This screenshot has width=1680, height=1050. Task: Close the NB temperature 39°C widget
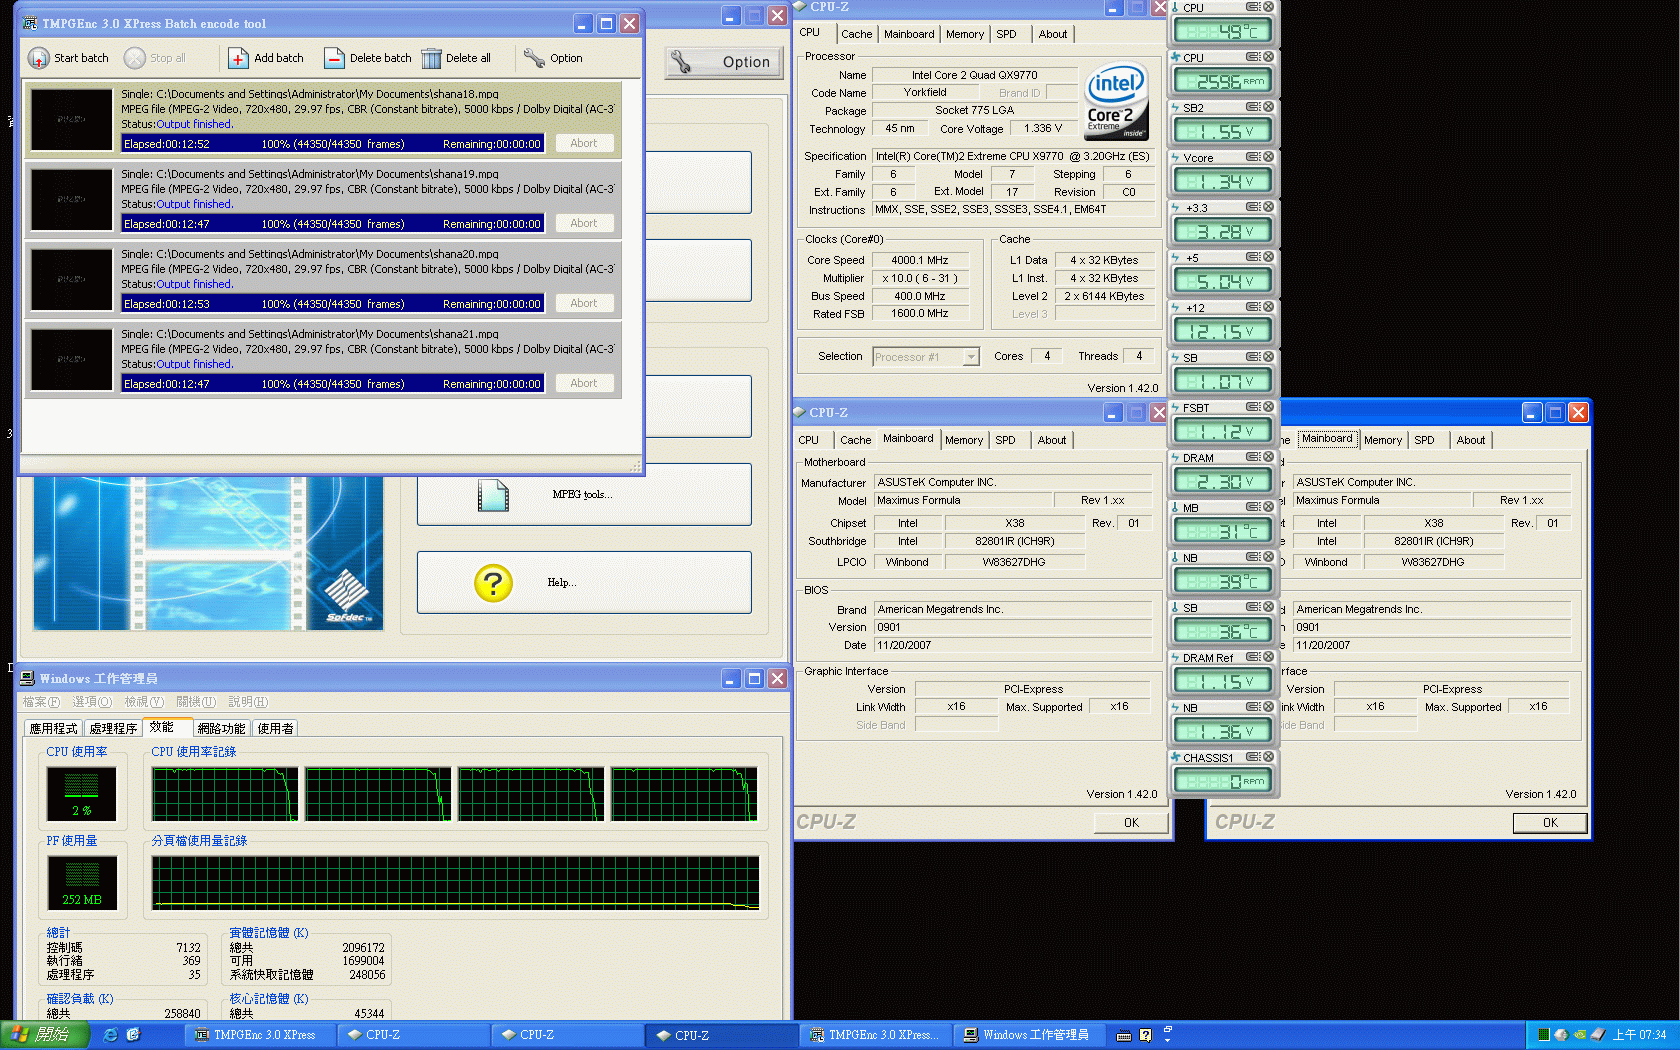(1268, 557)
